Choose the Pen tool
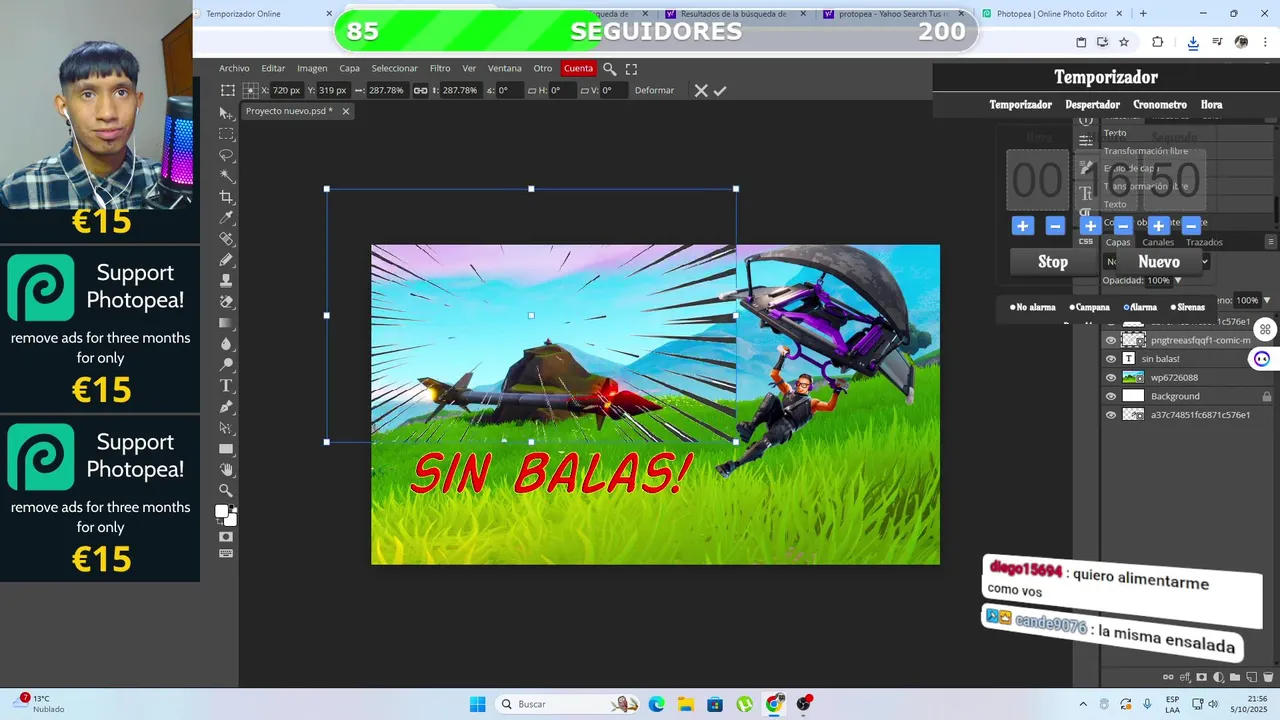1280x720 pixels. tap(226, 407)
